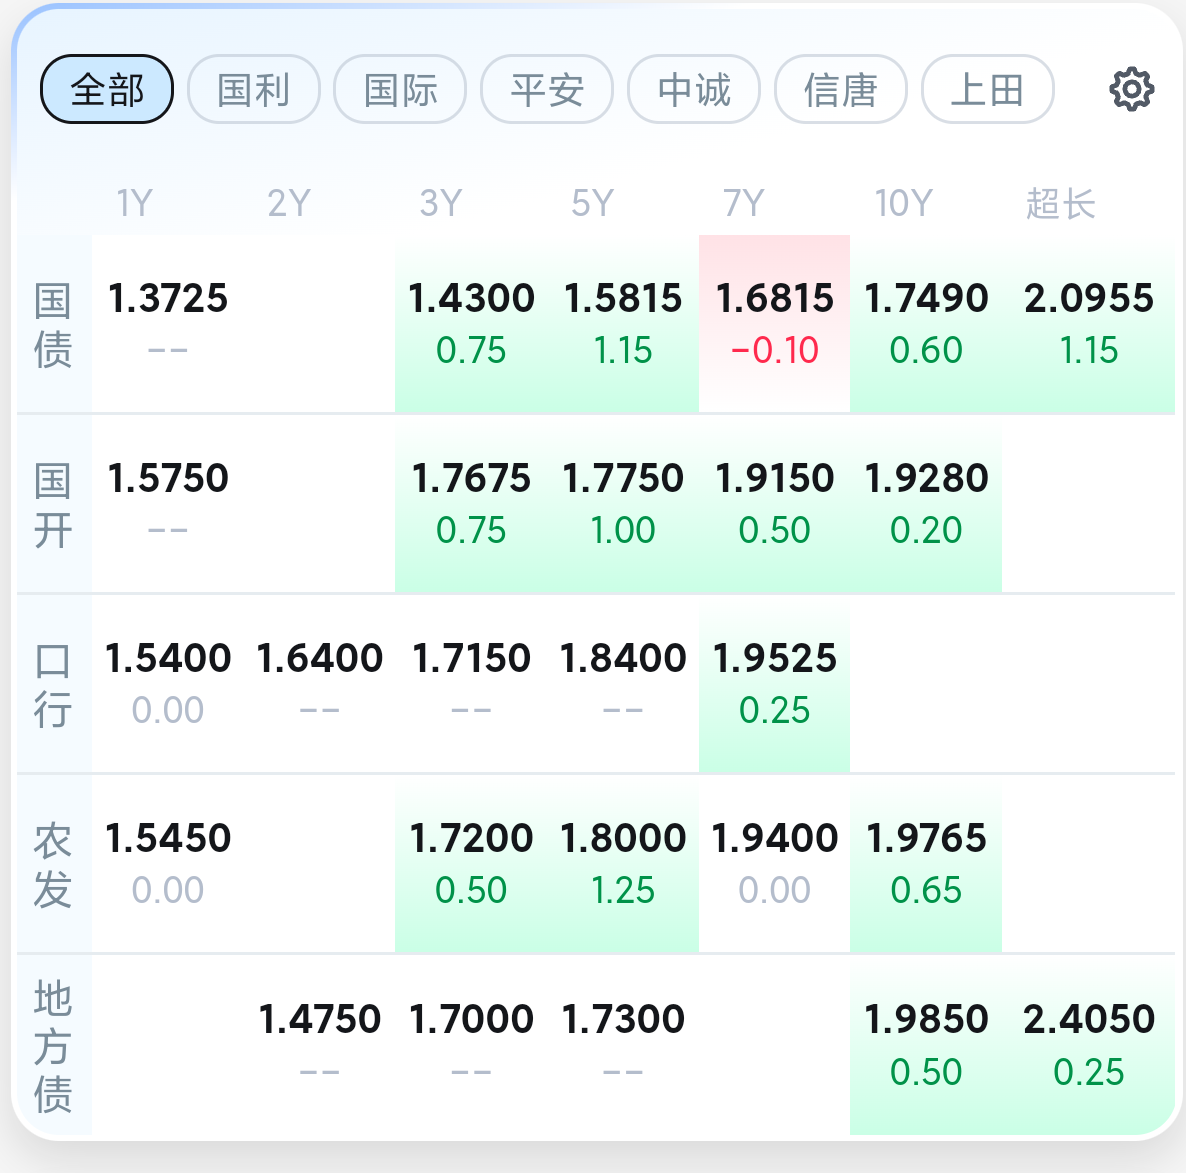Screen dimensions: 1186x1173
Task: Click the 地方债 超长 yield 2.4050
Action: [x=1088, y=1020]
